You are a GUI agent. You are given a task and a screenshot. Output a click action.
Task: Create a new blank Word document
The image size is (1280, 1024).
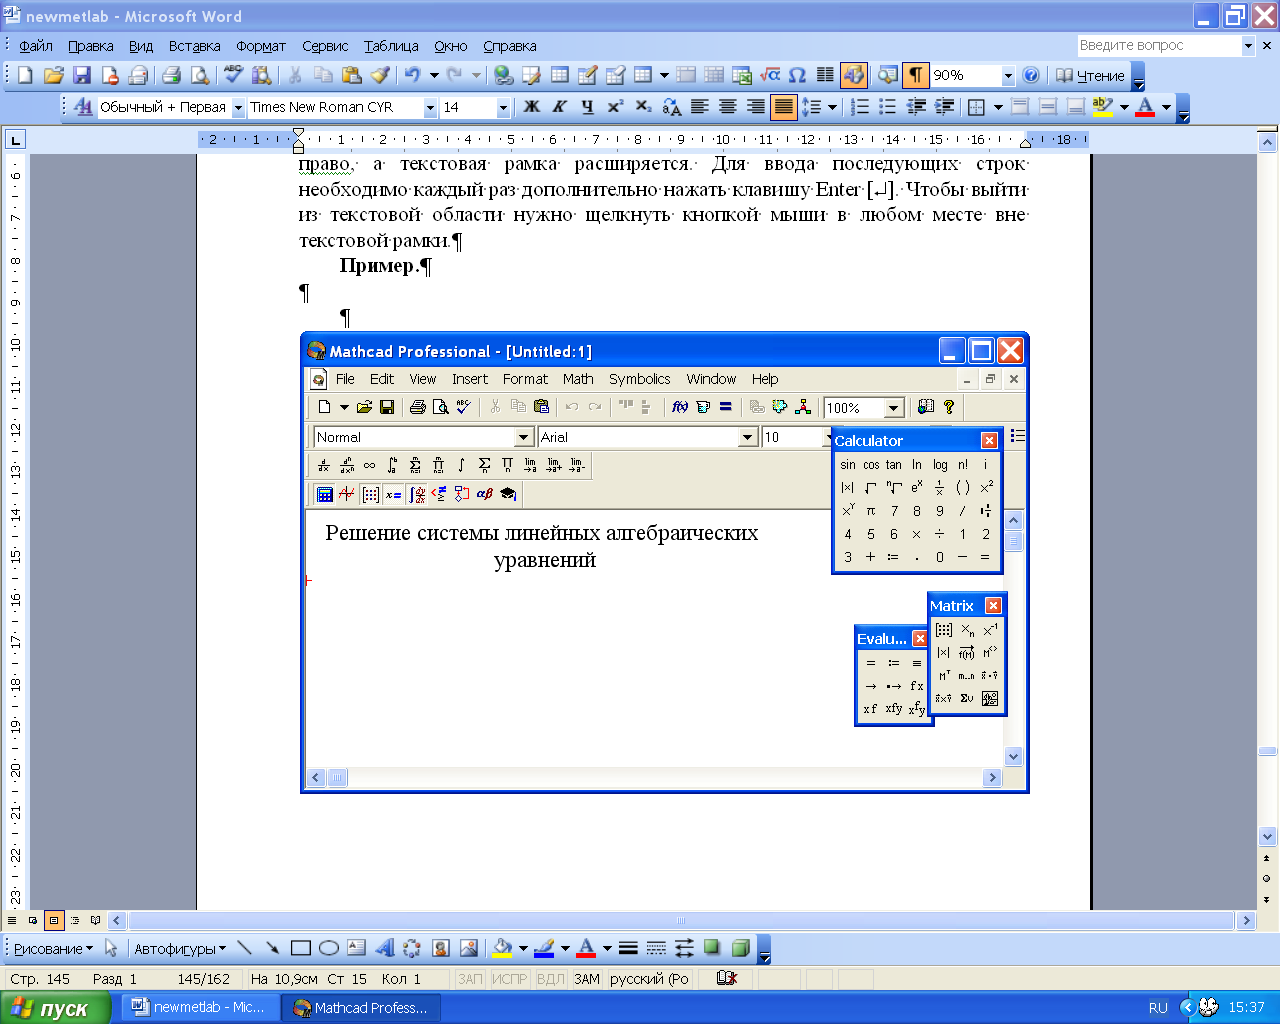click(x=26, y=75)
